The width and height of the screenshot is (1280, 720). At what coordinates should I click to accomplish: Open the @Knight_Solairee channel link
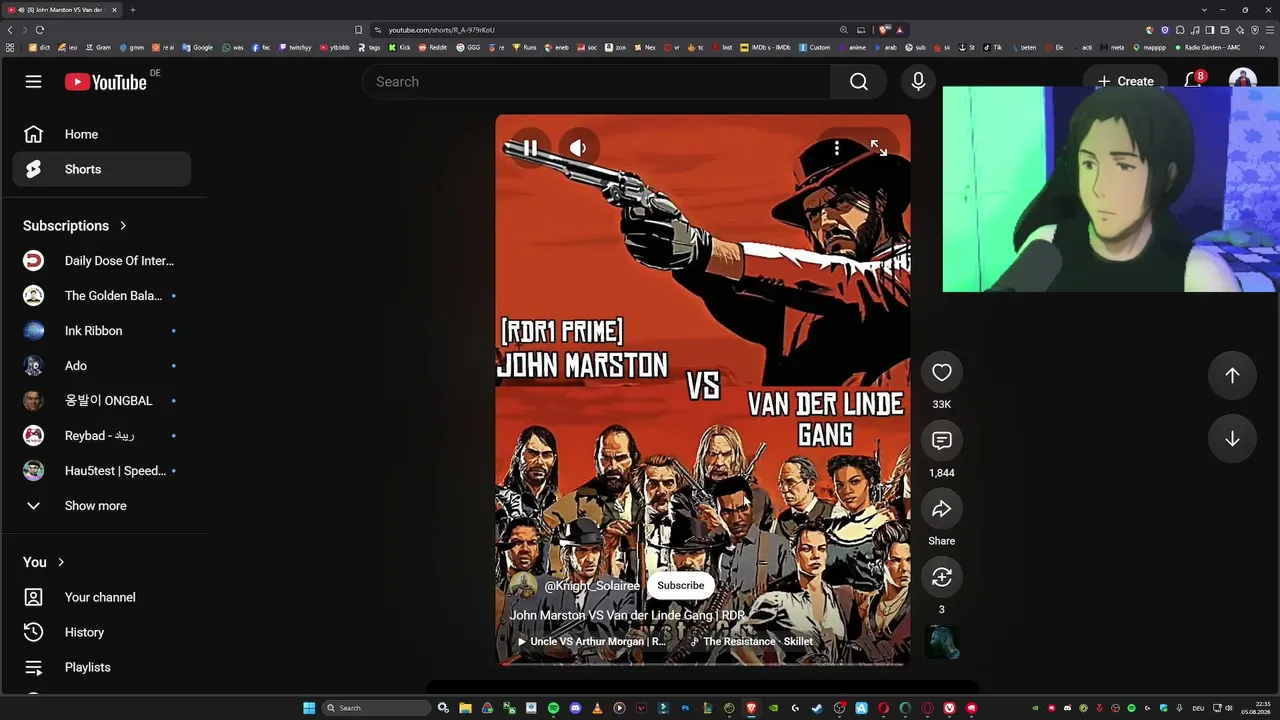pos(592,586)
